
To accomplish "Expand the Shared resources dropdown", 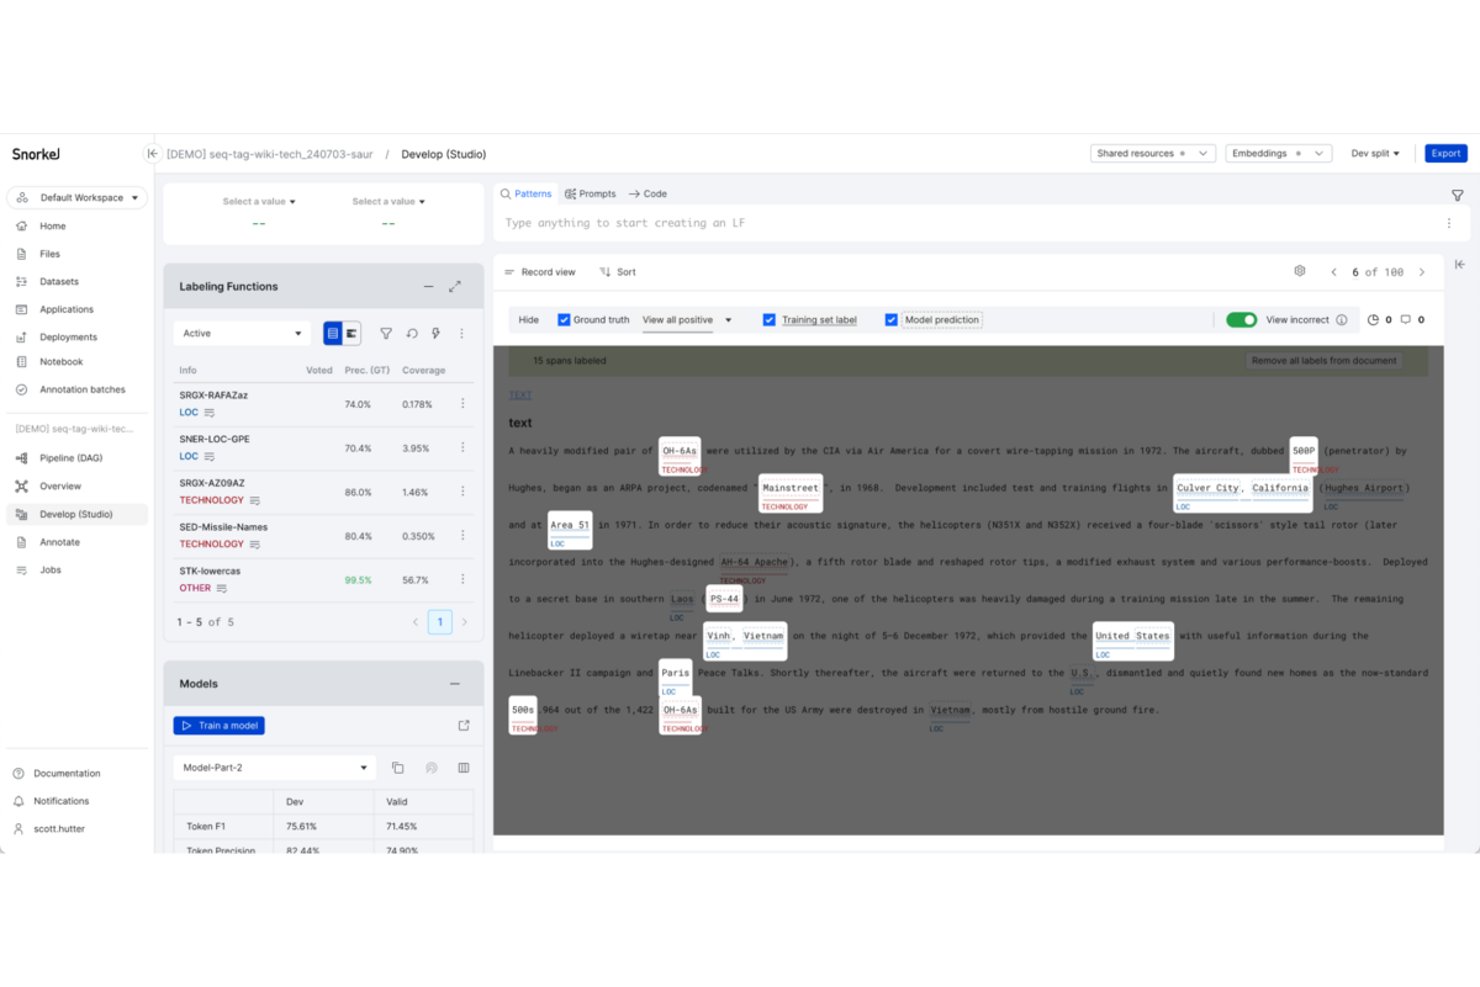I will coord(1153,154).
